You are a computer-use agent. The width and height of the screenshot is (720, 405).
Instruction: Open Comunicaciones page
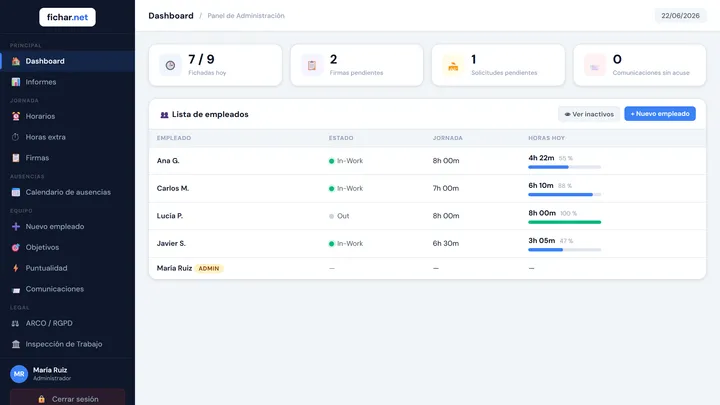(68, 289)
